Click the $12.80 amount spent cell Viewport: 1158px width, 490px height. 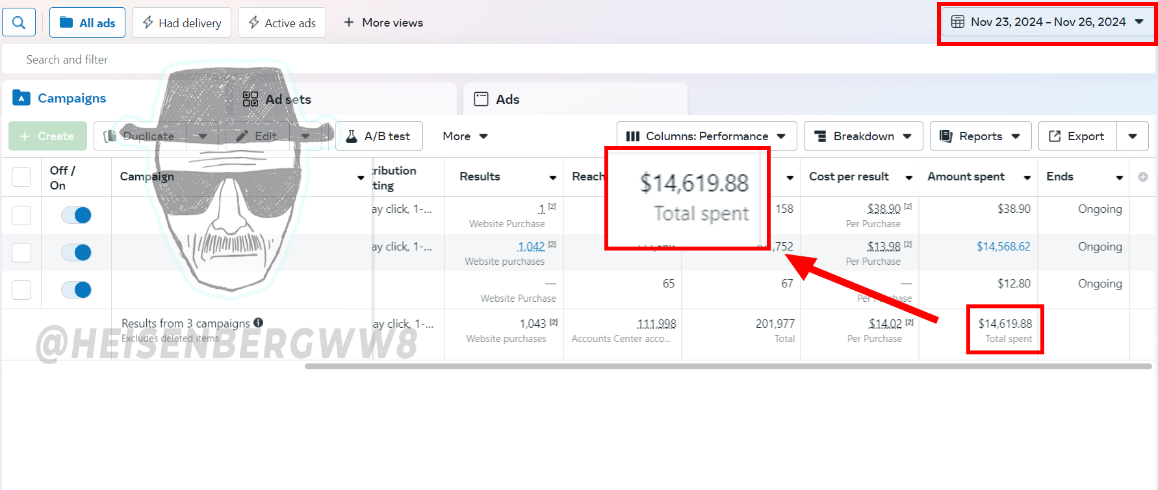pos(1015,284)
